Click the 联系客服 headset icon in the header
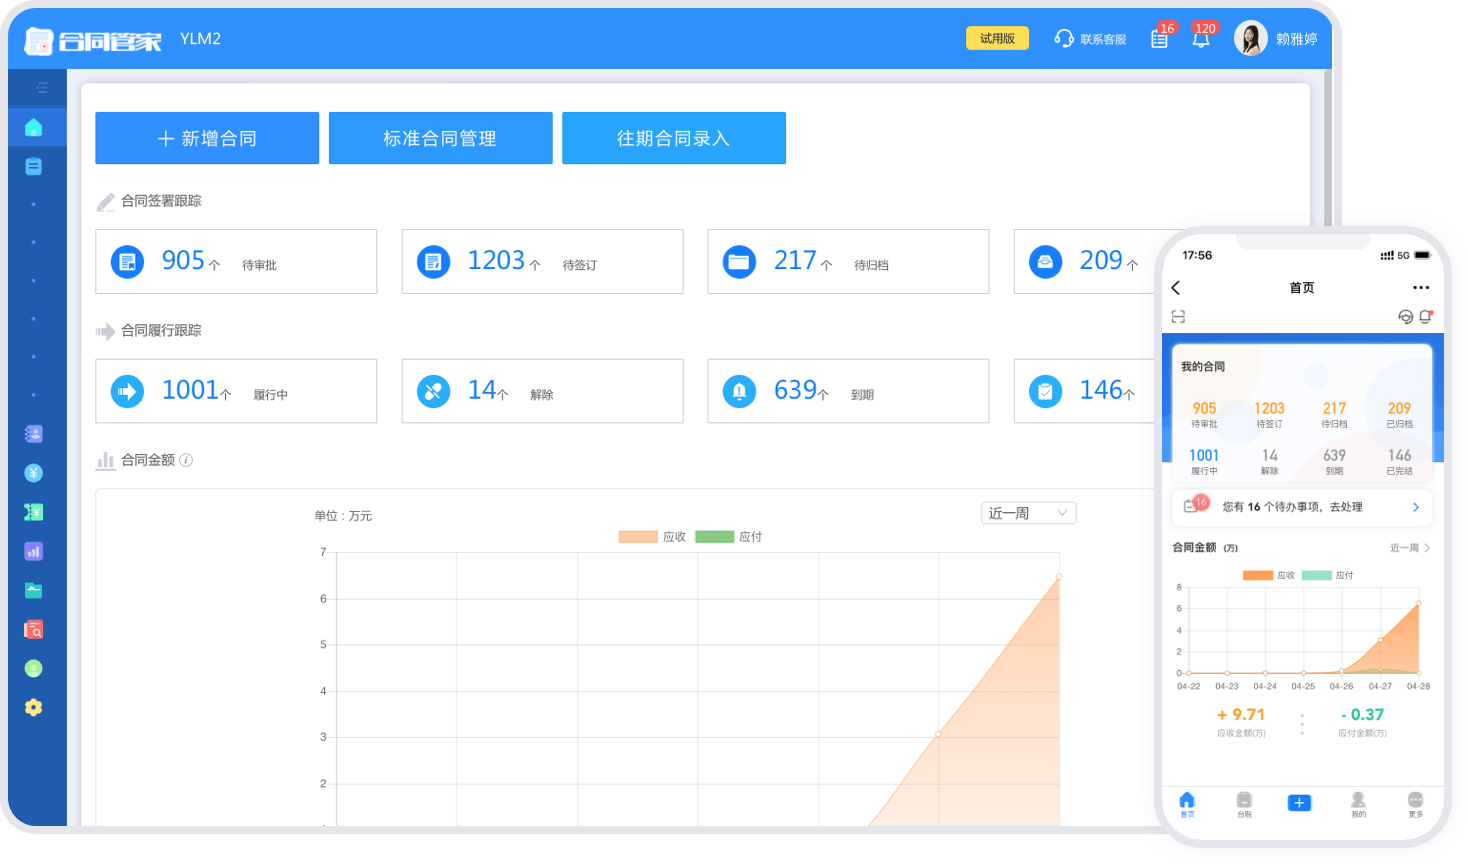This screenshot has height=864, width=1468. (x=1064, y=38)
